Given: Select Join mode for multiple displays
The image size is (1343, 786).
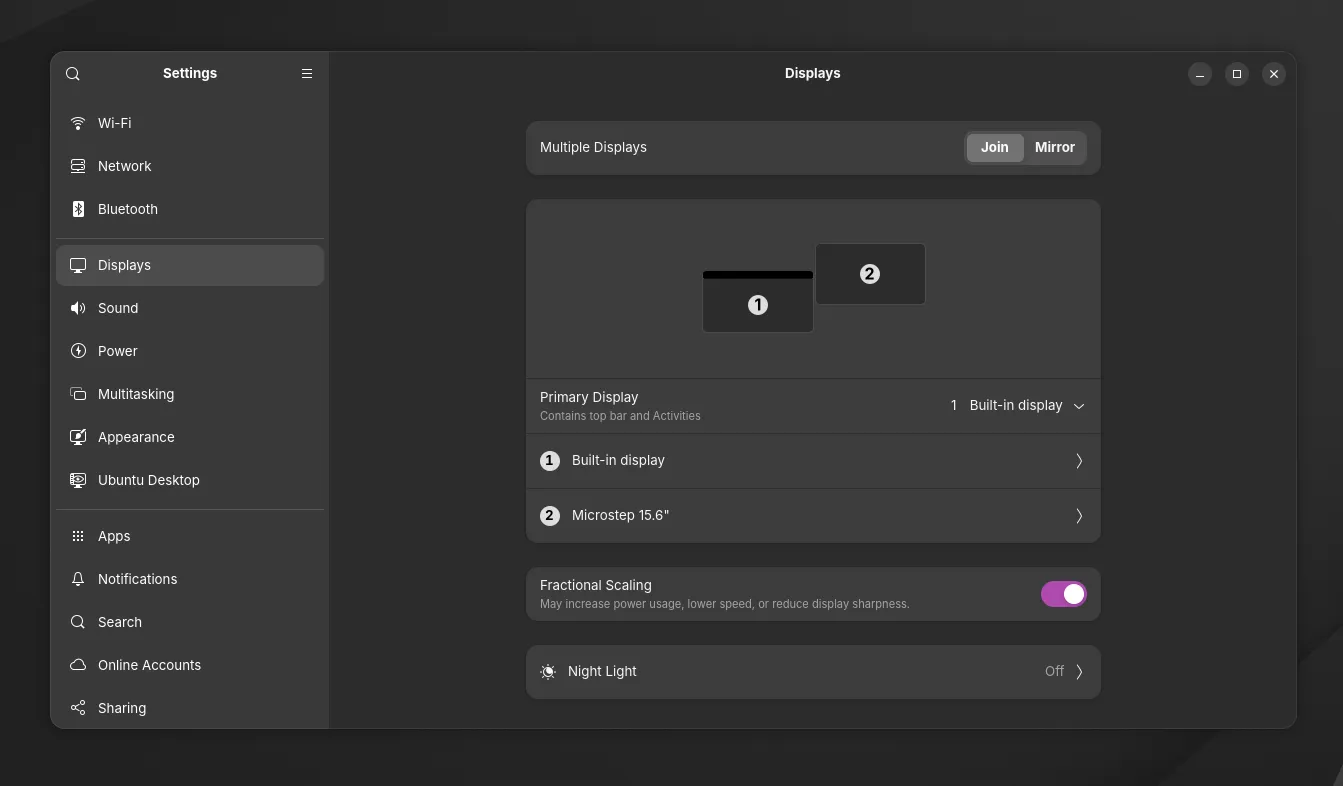Looking at the screenshot, I should (x=994, y=147).
